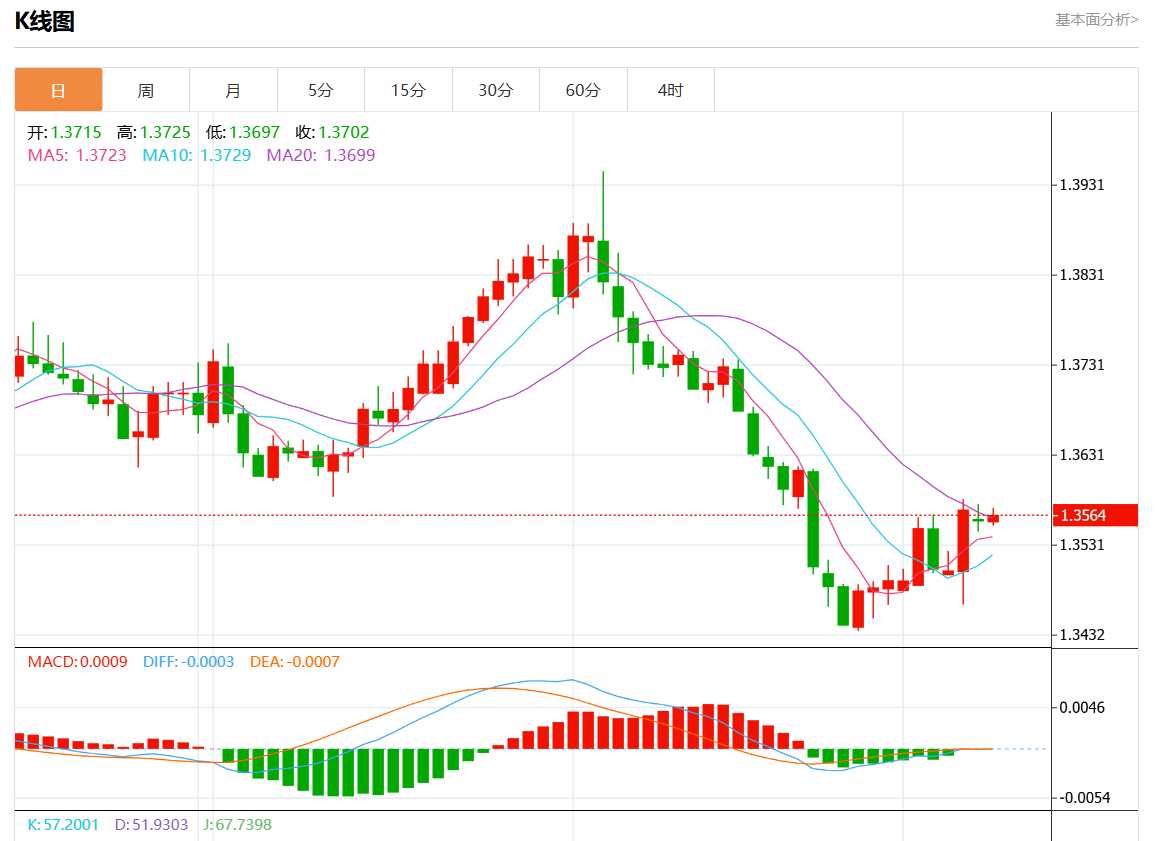Click the 开: 1.3715 opening price value
The width and height of the screenshot is (1157, 841).
pos(64,132)
